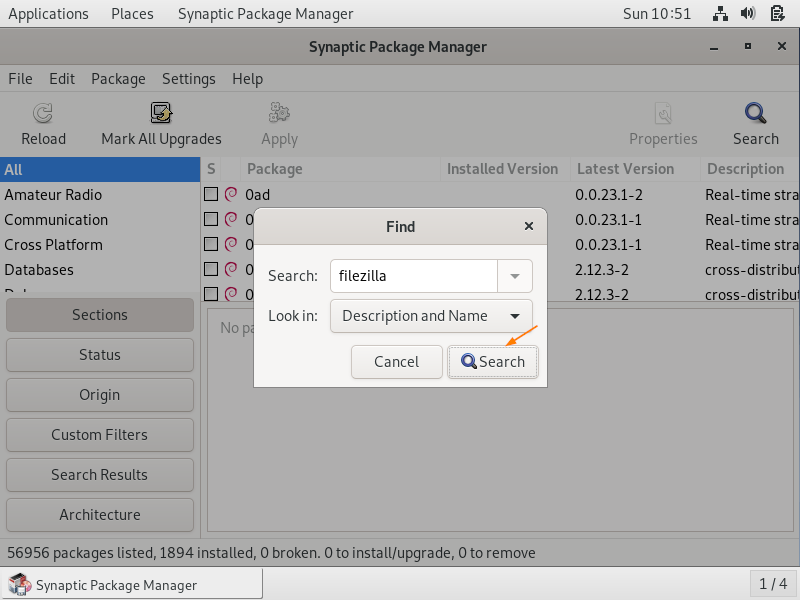The image size is (800, 600).
Task: Click the status bar text "56956 packages listed"
Action: (81, 553)
